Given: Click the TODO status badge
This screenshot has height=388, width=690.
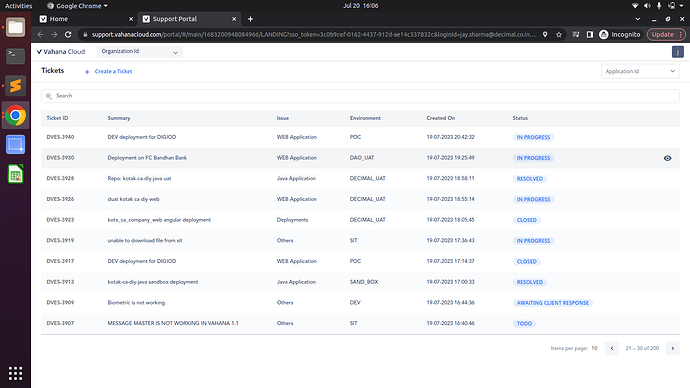Looking at the screenshot, I should [524, 323].
